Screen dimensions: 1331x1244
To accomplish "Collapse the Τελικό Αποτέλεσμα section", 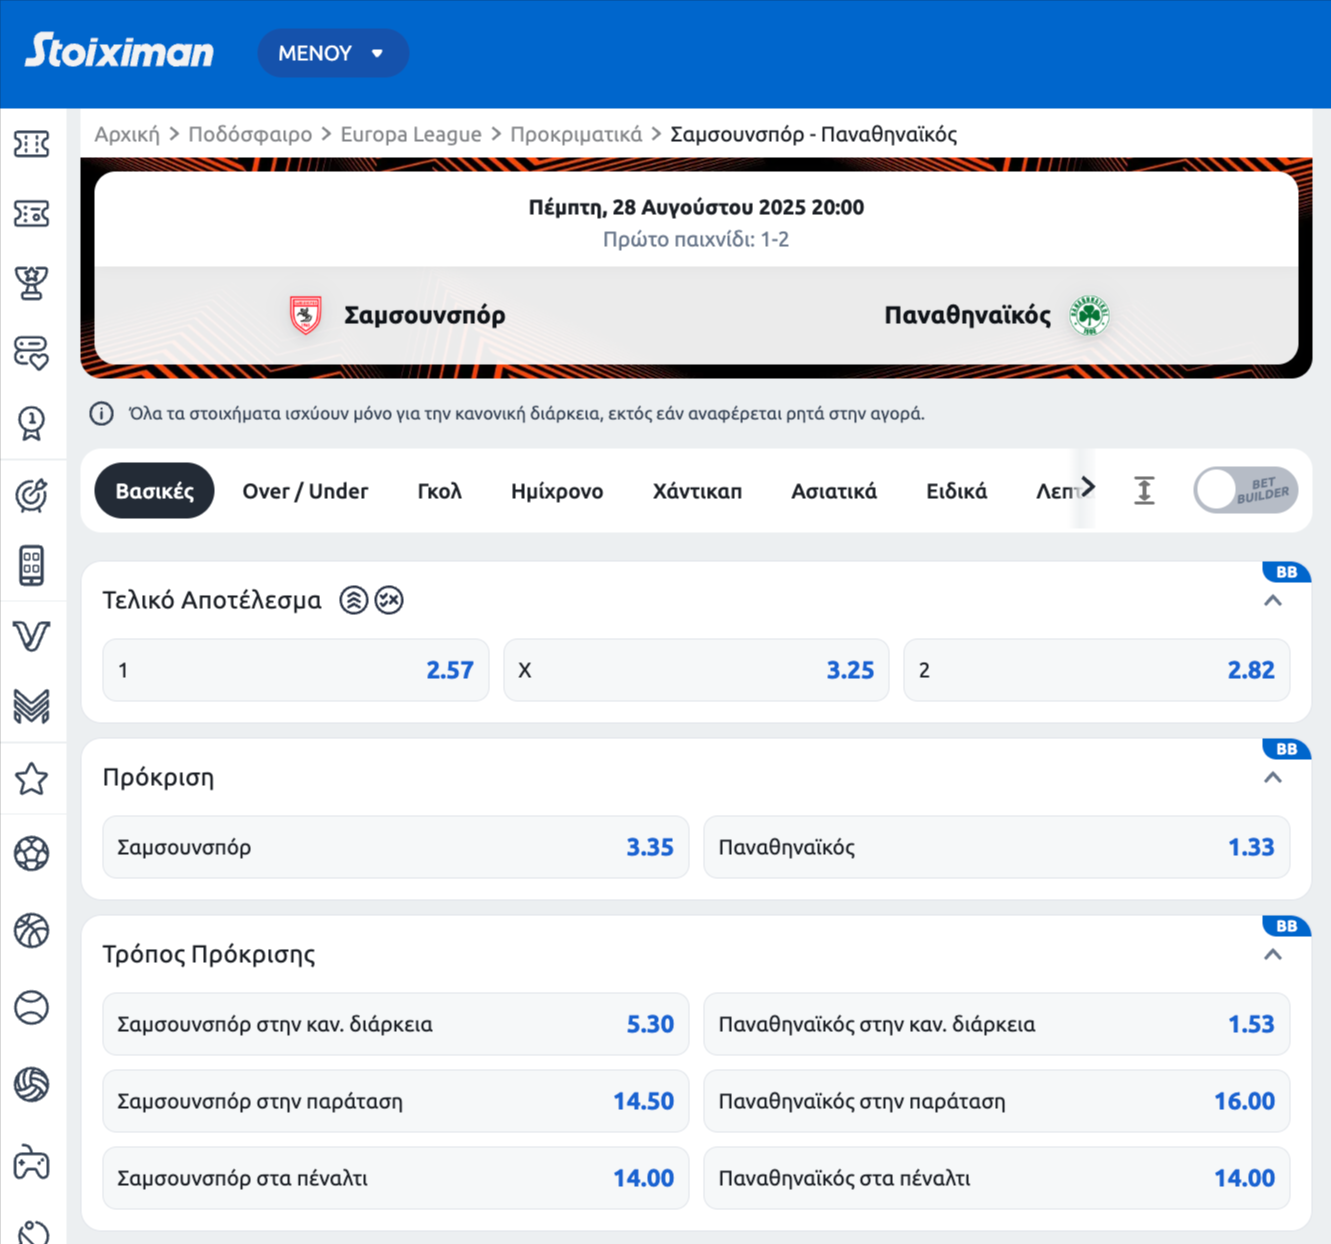I will click(x=1272, y=601).
